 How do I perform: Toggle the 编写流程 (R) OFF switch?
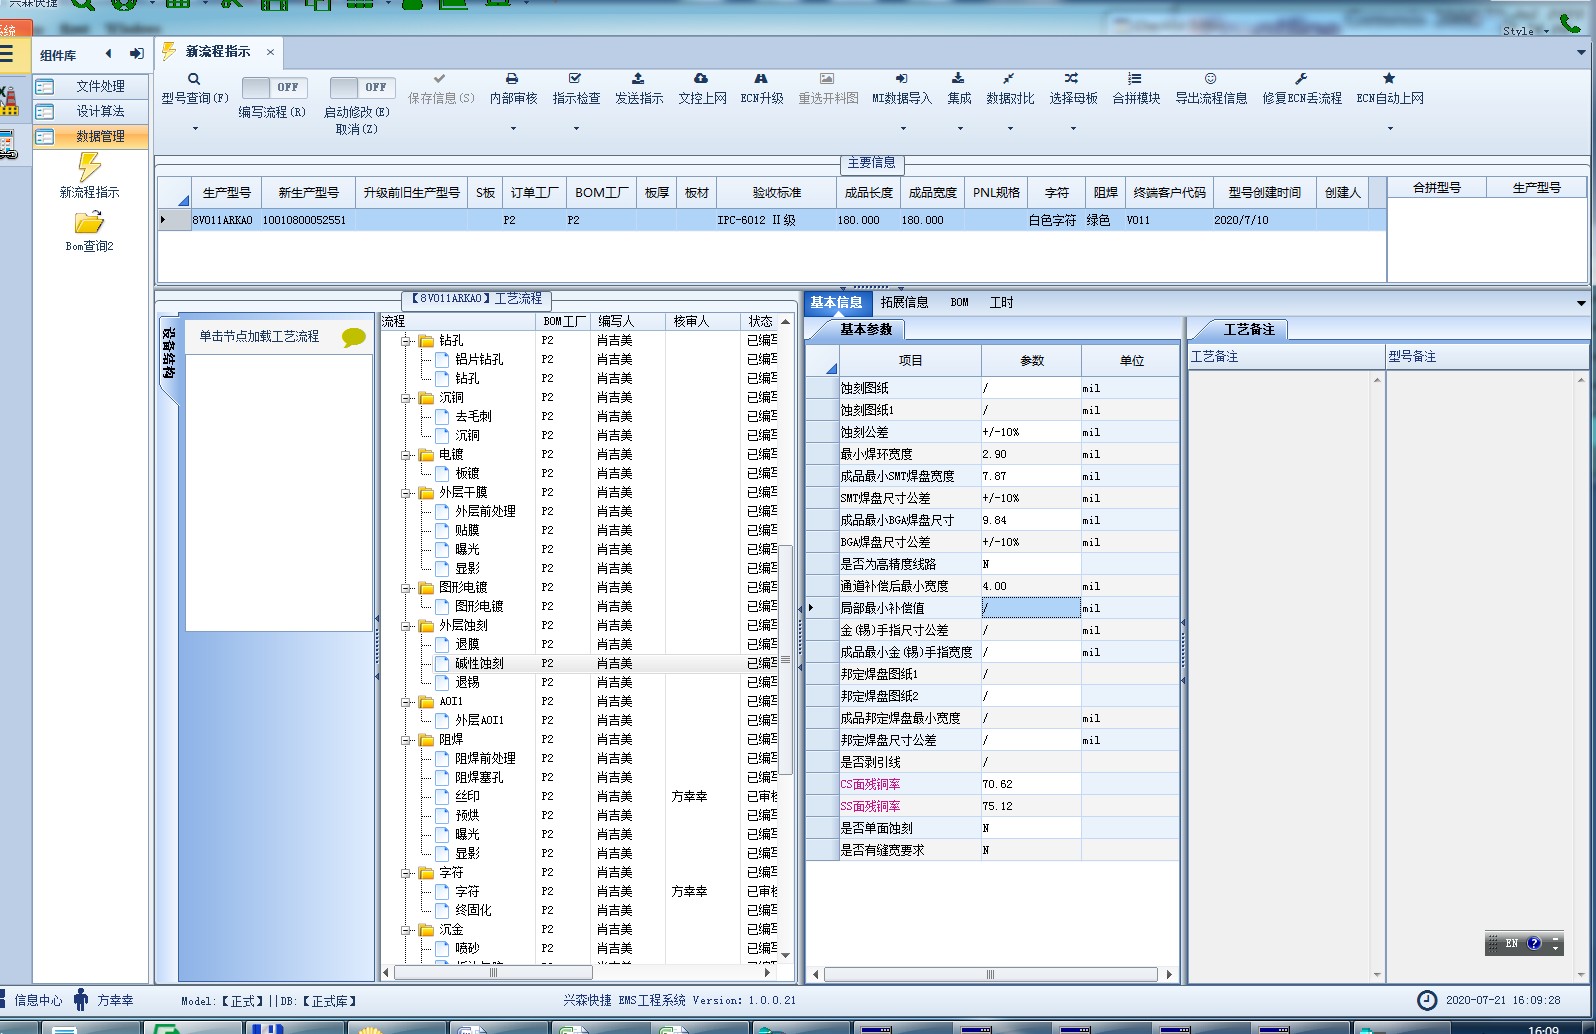[273, 87]
